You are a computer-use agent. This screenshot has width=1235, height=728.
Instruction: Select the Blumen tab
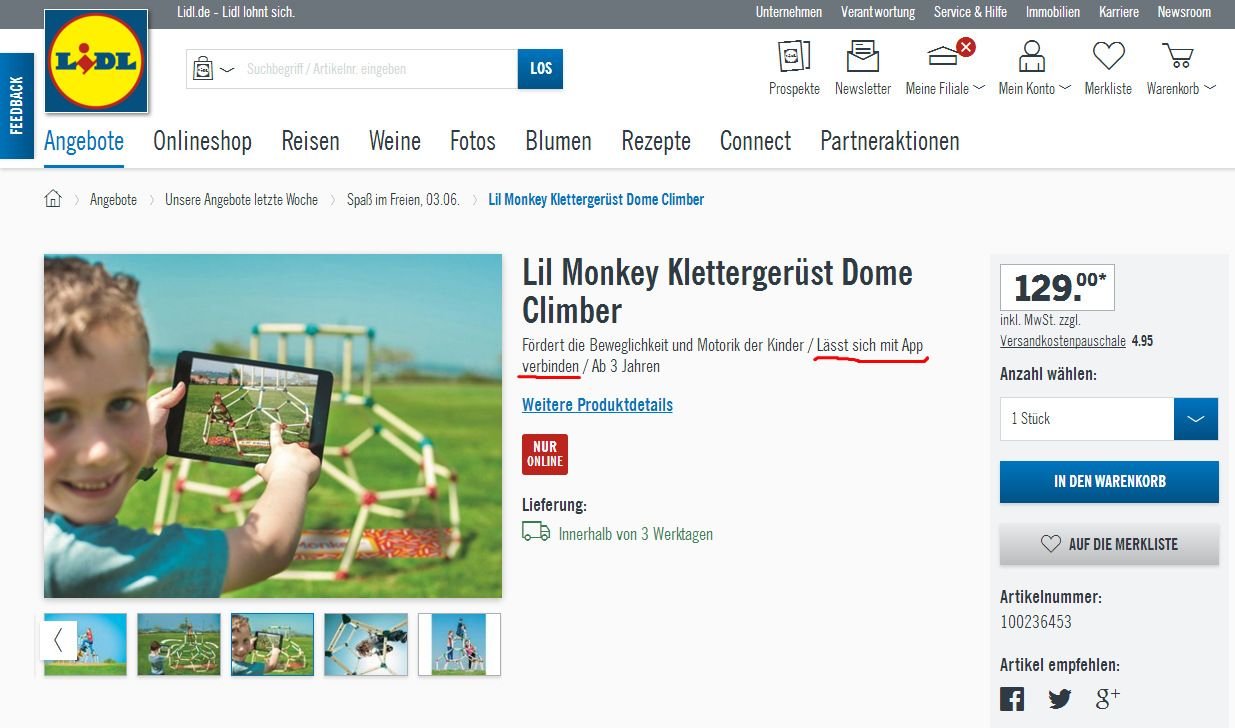558,141
